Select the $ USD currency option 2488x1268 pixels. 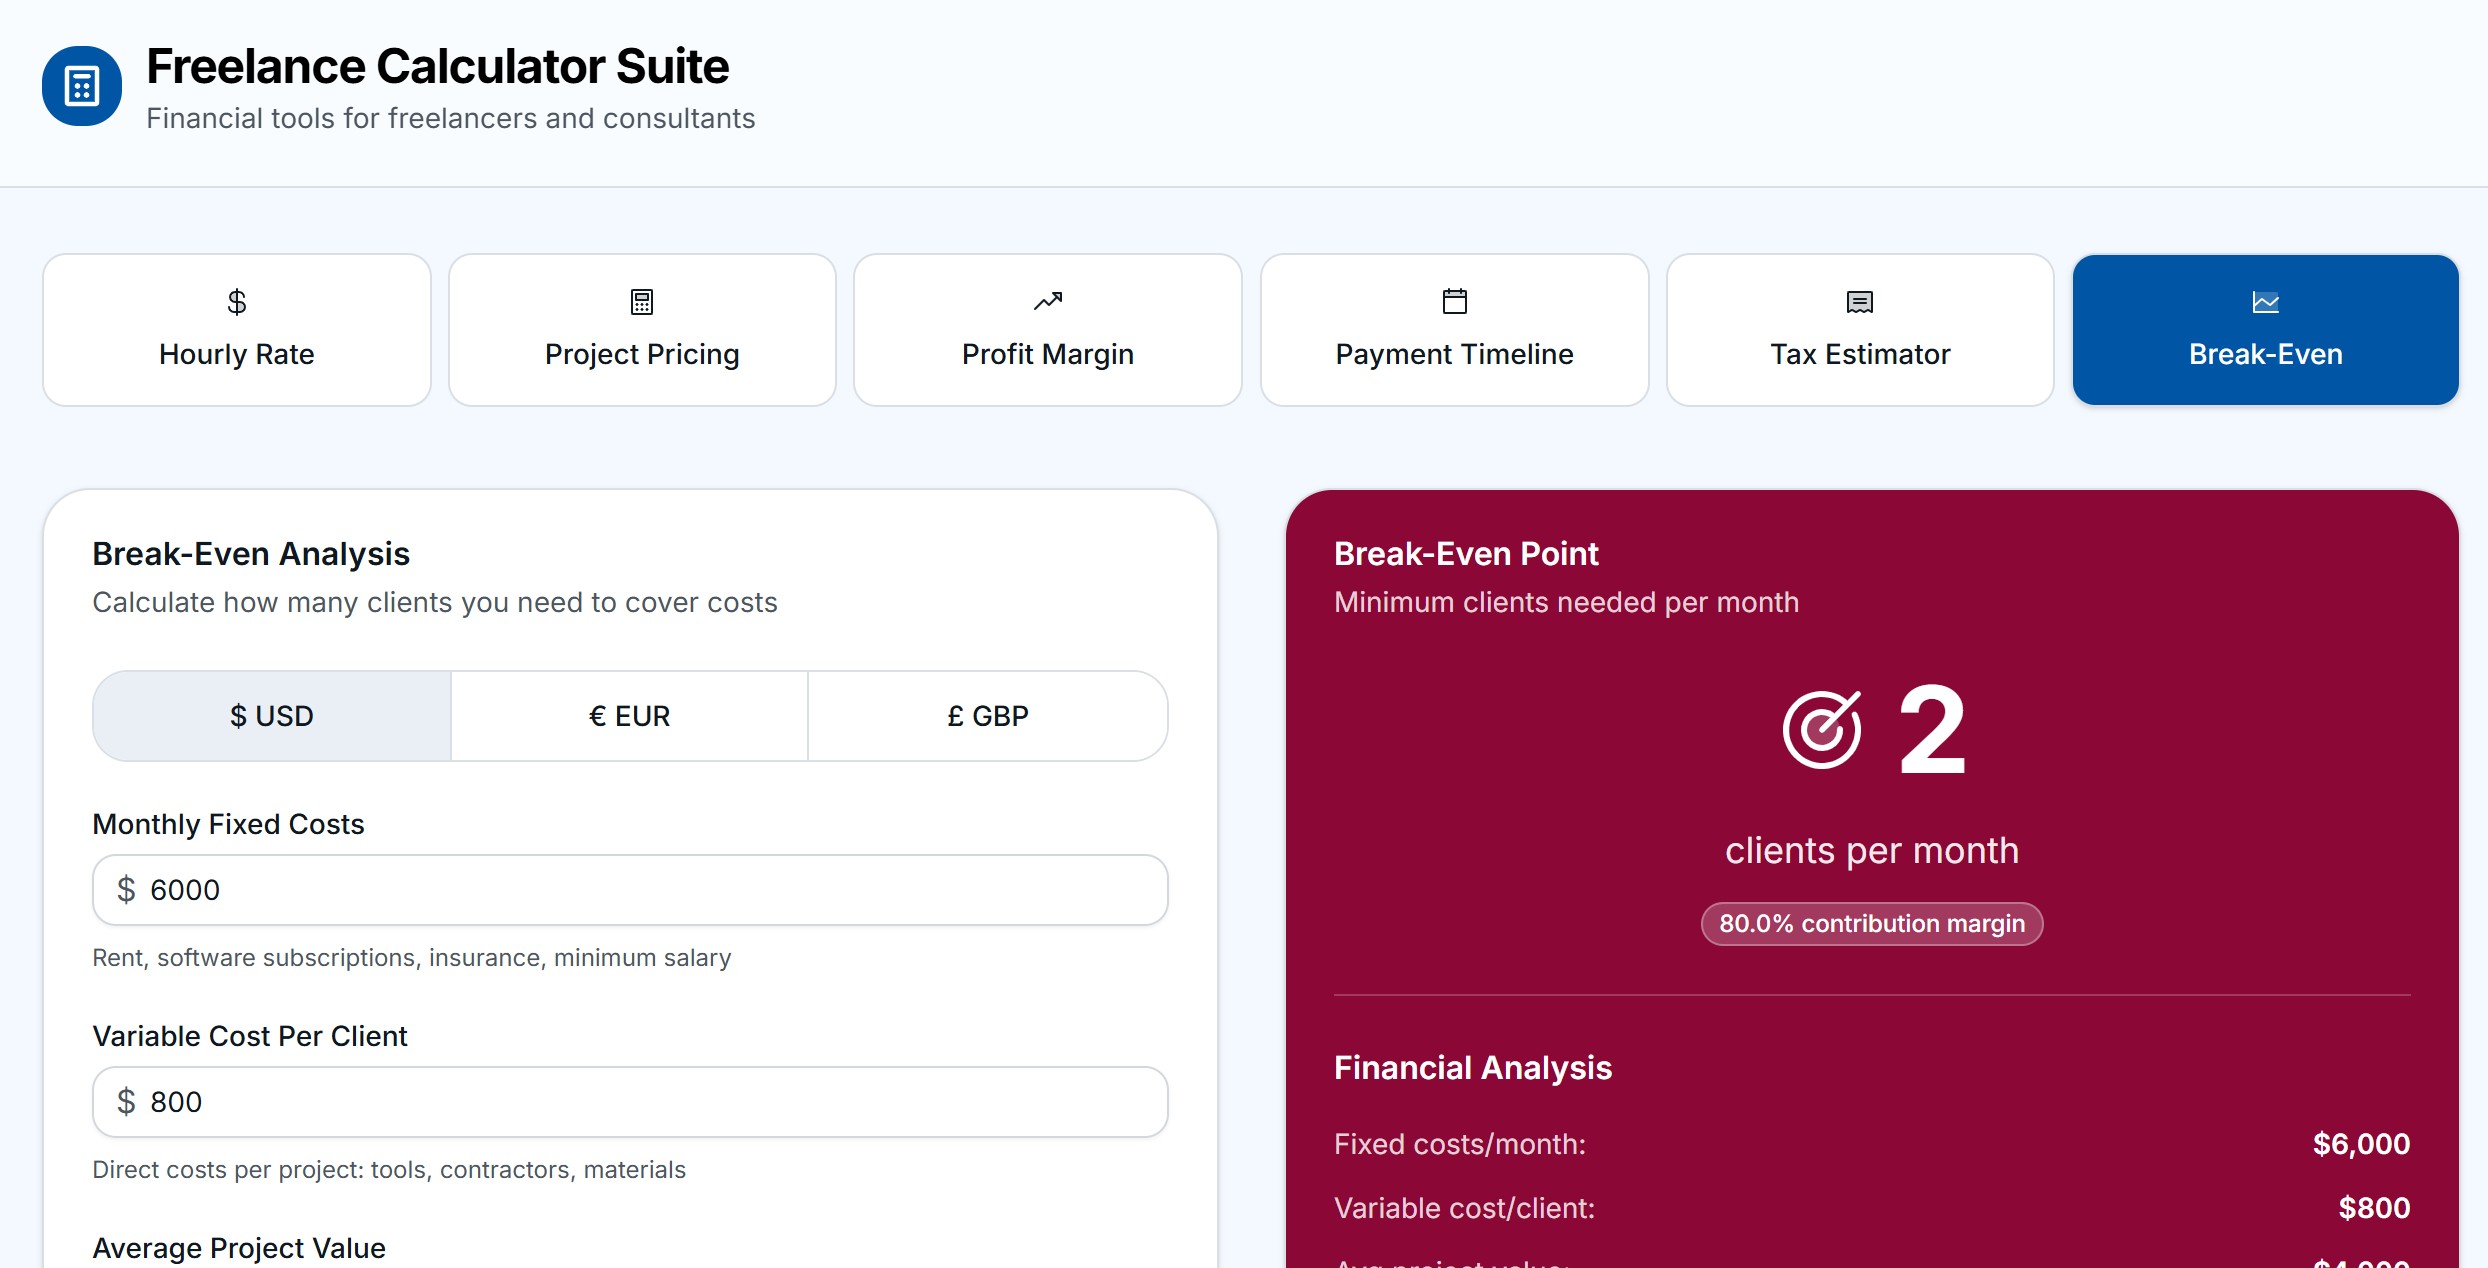click(272, 716)
